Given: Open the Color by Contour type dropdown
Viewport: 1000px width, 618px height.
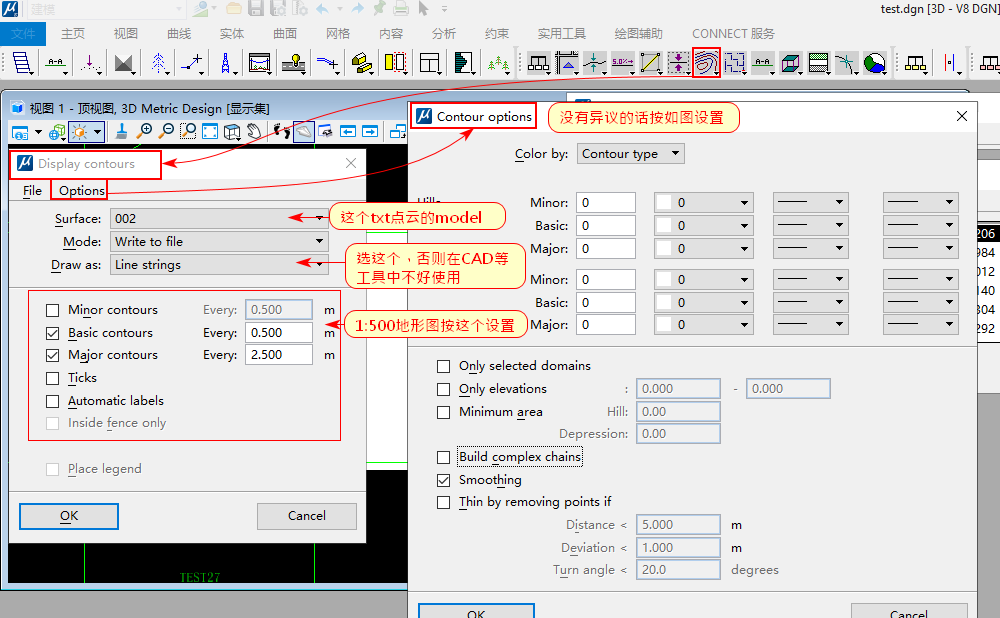Looking at the screenshot, I should click(x=630, y=154).
